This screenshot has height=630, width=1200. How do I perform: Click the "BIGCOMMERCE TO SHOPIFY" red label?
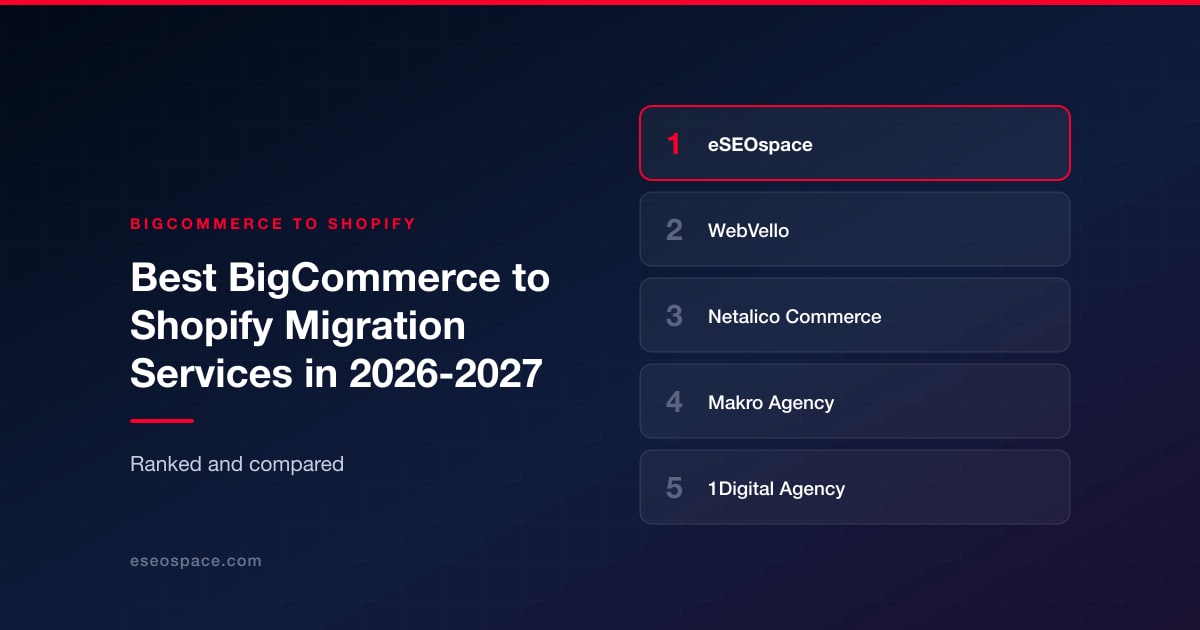[x=273, y=224]
